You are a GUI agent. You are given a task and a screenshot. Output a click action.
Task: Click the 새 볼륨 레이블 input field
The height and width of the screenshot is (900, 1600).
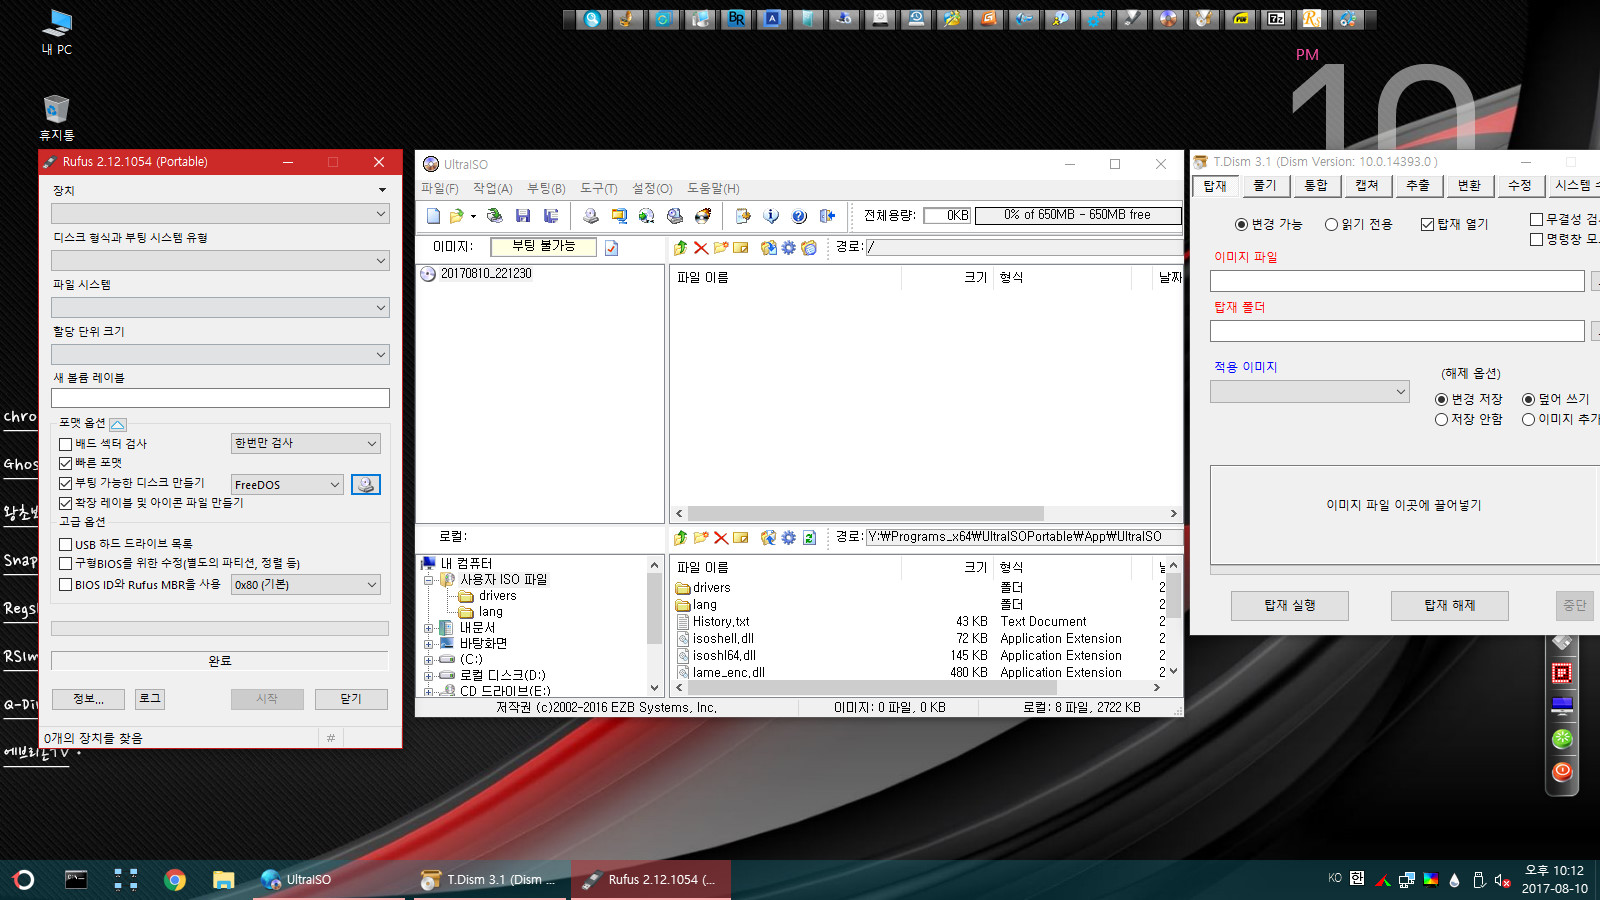coord(220,398)
